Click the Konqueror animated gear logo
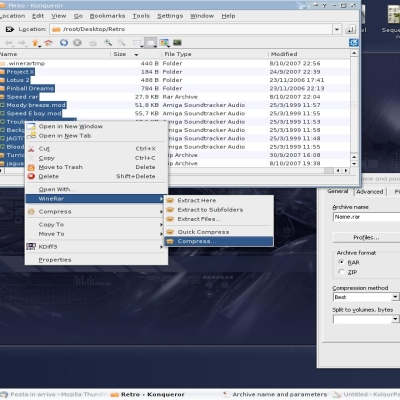The width and height of the screenshot is (400, 400). [x=353, y=43]
